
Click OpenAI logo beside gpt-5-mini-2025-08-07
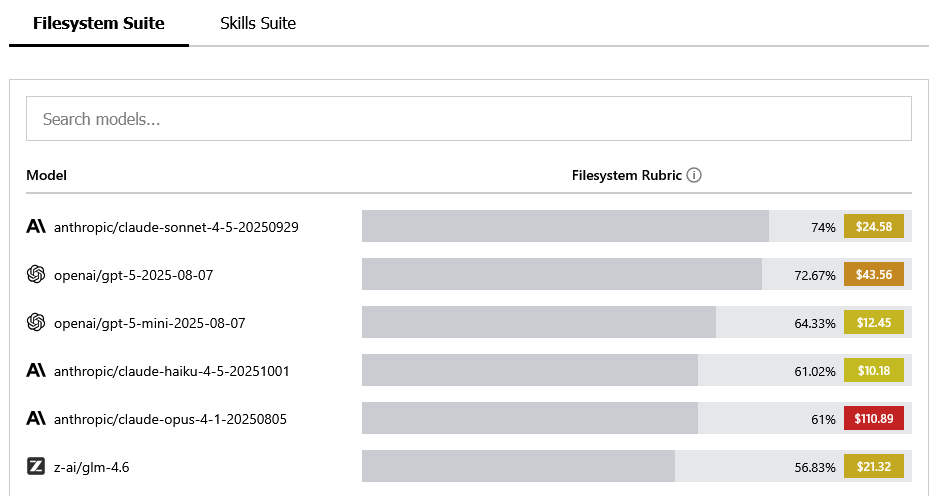click(x=36, y=322)
